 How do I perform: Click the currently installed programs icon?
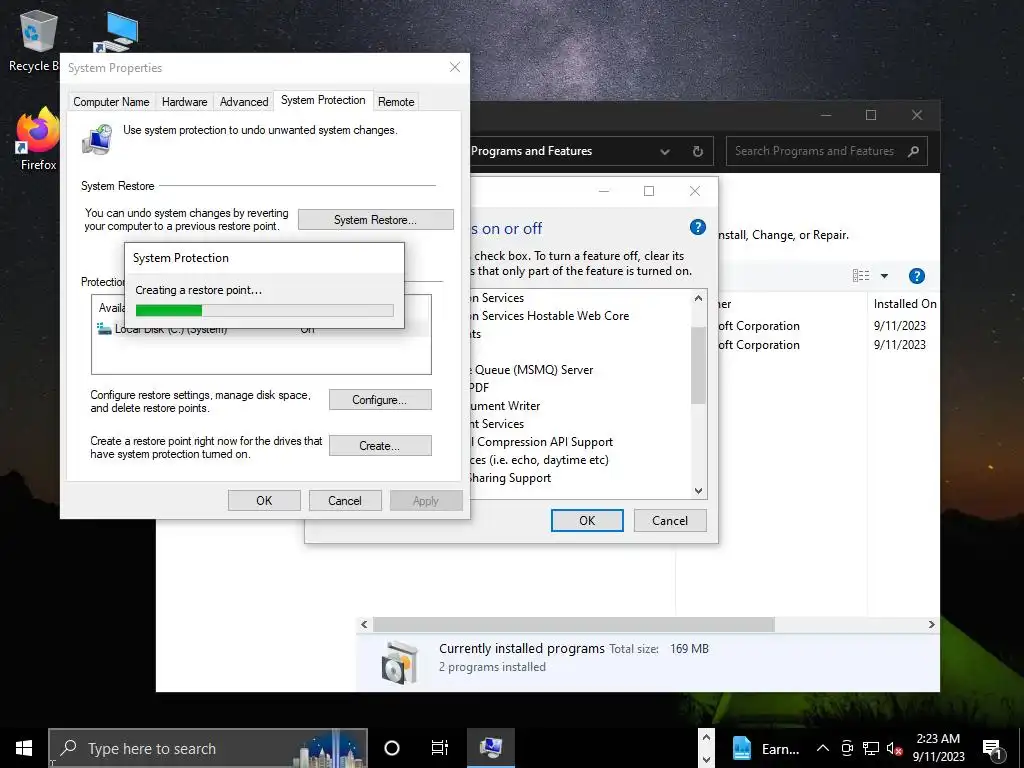(400, 662)
